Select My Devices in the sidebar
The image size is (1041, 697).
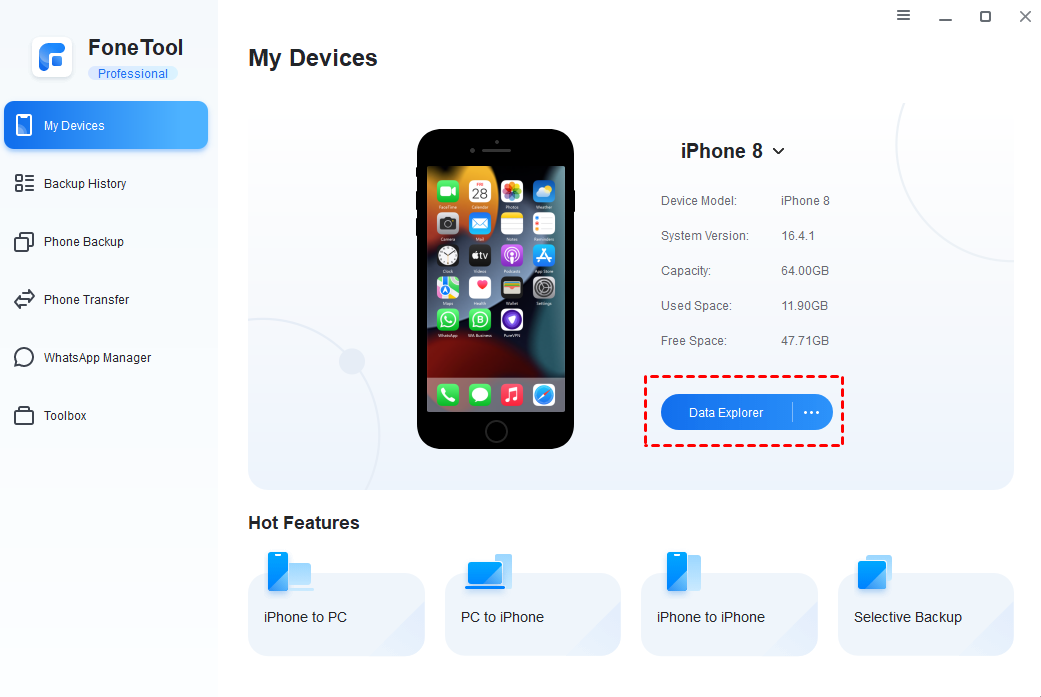click(x=106, y=125)
